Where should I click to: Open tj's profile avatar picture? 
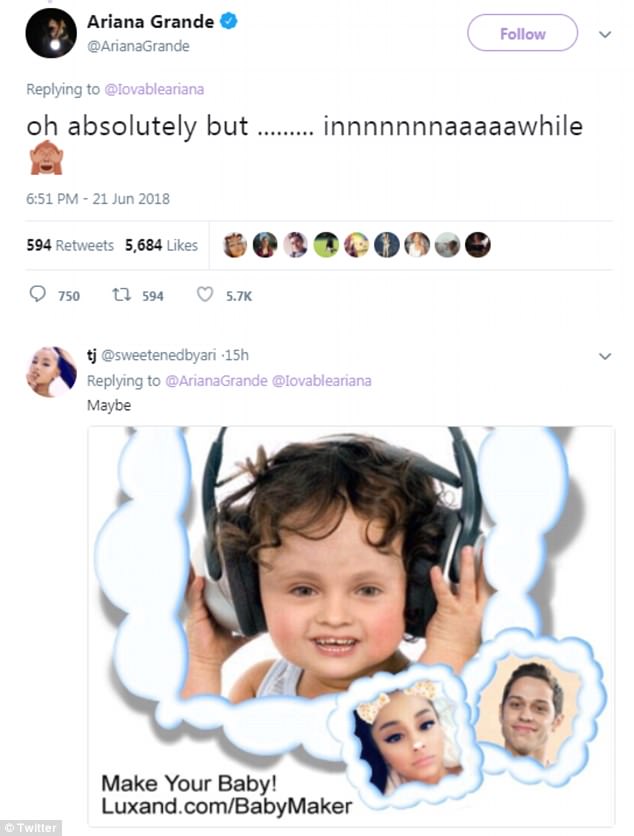point(52,372)
